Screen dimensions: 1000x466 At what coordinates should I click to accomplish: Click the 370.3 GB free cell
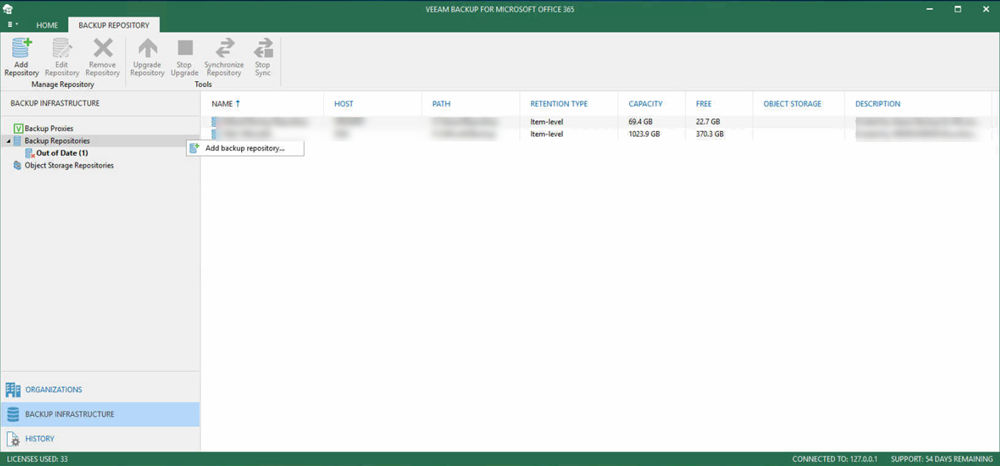click(x=710, y=134)
